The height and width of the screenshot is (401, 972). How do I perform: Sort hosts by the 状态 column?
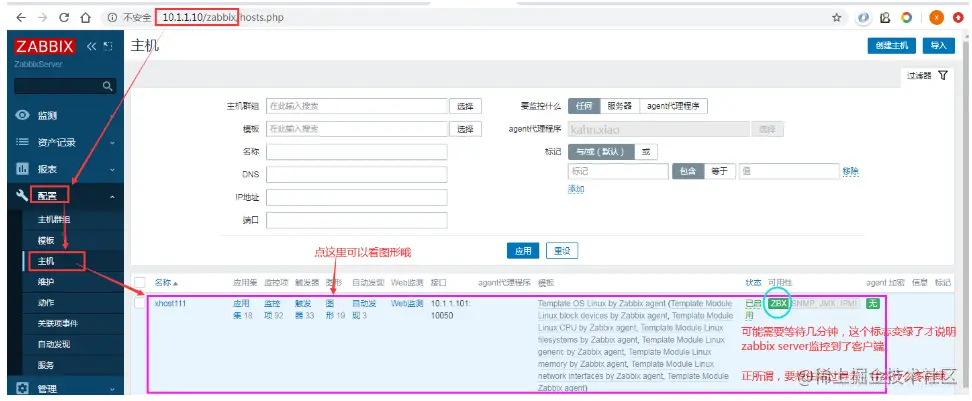point(753,283)
